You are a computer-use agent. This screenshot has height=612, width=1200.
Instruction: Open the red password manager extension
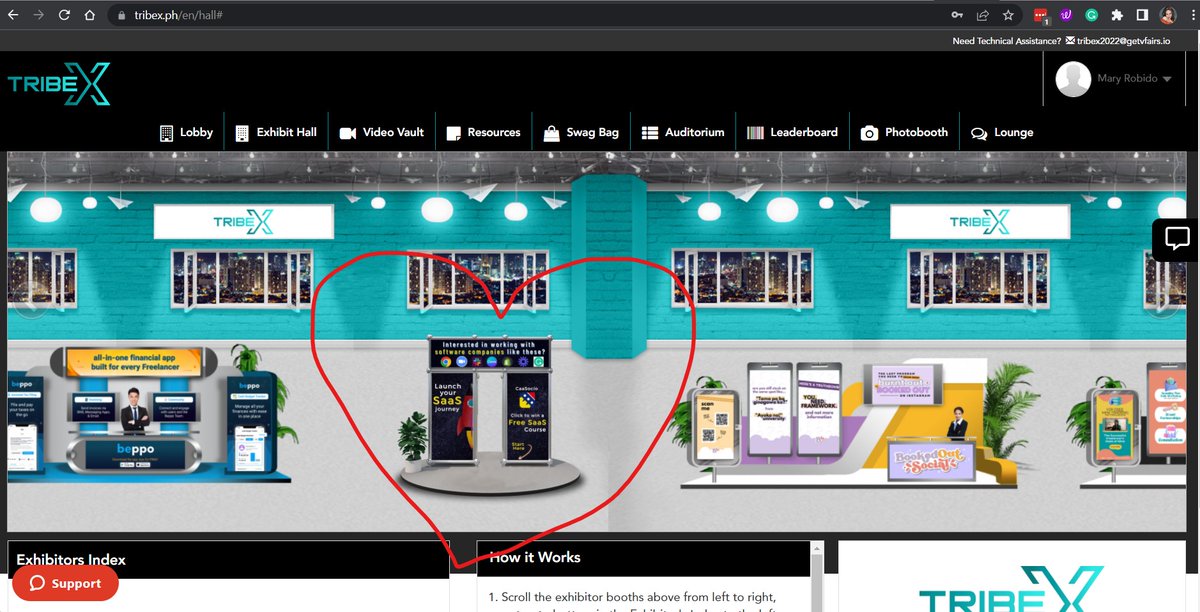(x=1041, y=16)
